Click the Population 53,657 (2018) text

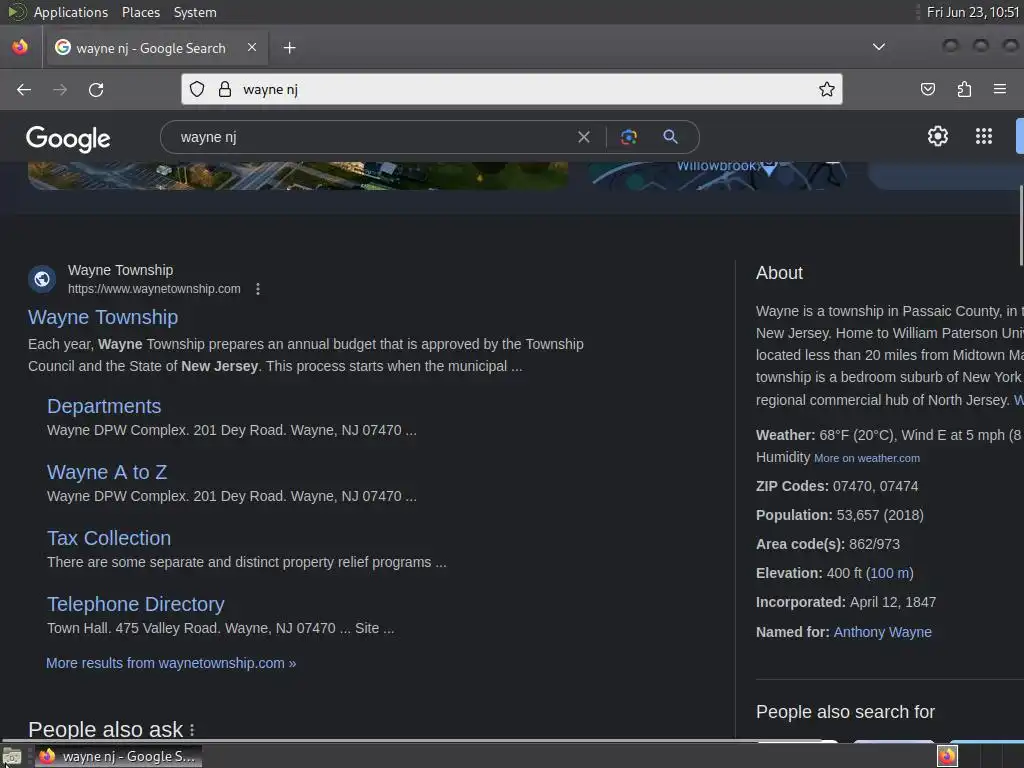point(839,515)
